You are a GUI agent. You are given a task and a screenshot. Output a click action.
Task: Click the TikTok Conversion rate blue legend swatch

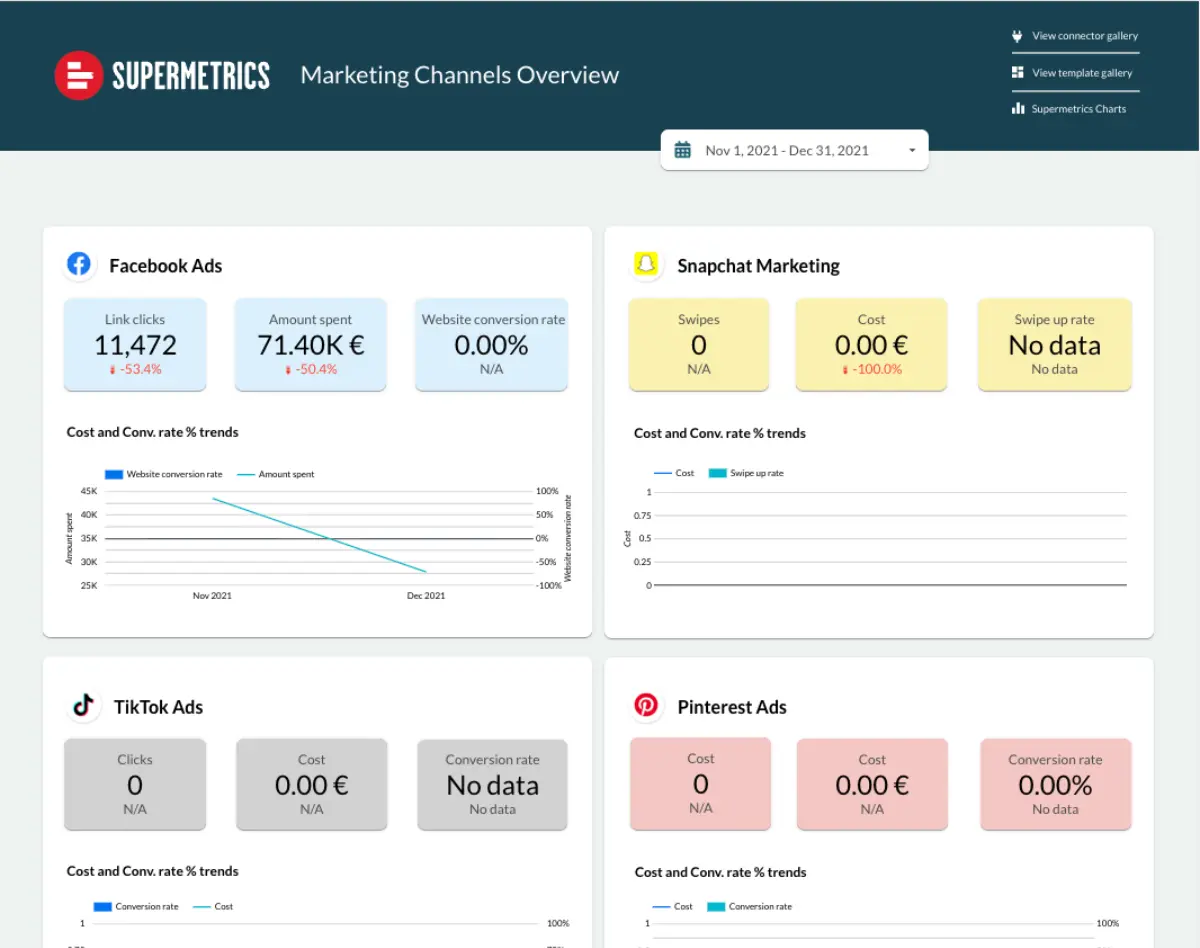coord(102,906)
